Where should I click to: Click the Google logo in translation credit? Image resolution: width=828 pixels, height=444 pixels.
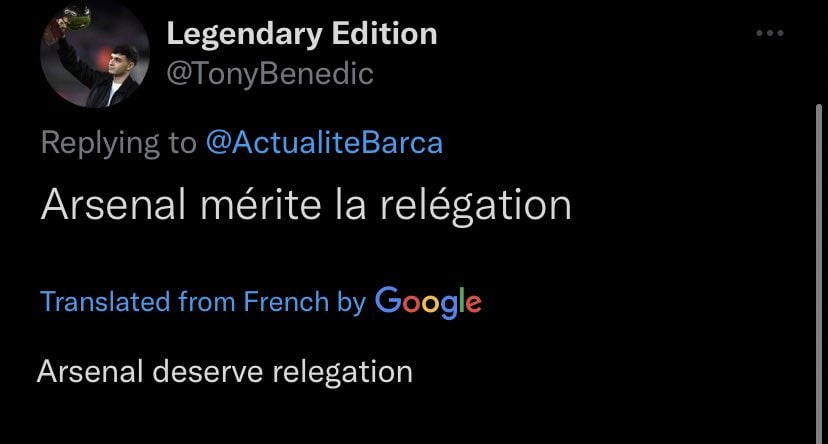pos(428,301)
